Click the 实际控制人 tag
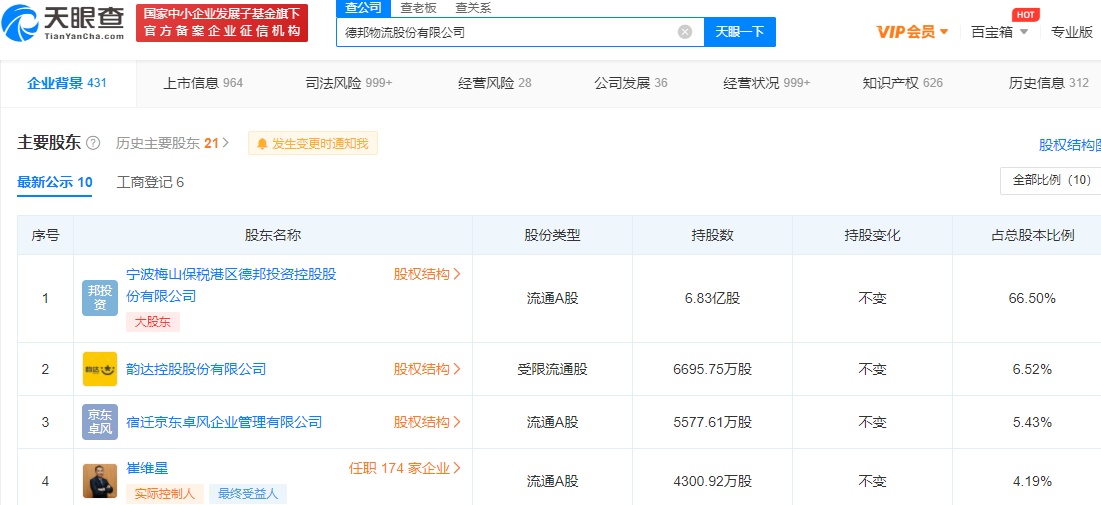The width and height of the screenshot is (1101, 505). [165, 493]
